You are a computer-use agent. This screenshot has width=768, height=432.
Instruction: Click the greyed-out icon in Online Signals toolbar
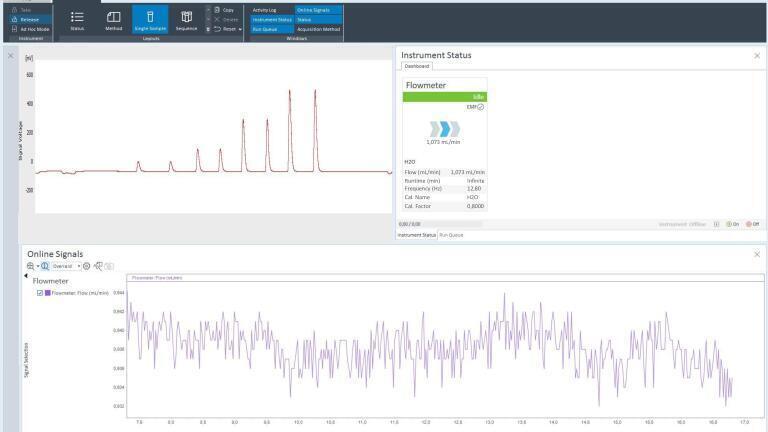pos(109,266)
